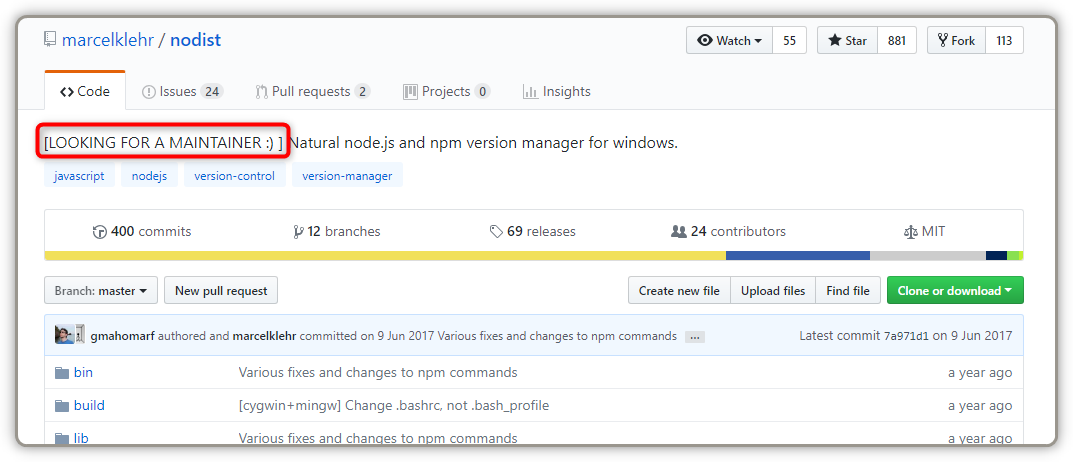
Task: Click the blue language bar segment
Action: click(798, 256)
